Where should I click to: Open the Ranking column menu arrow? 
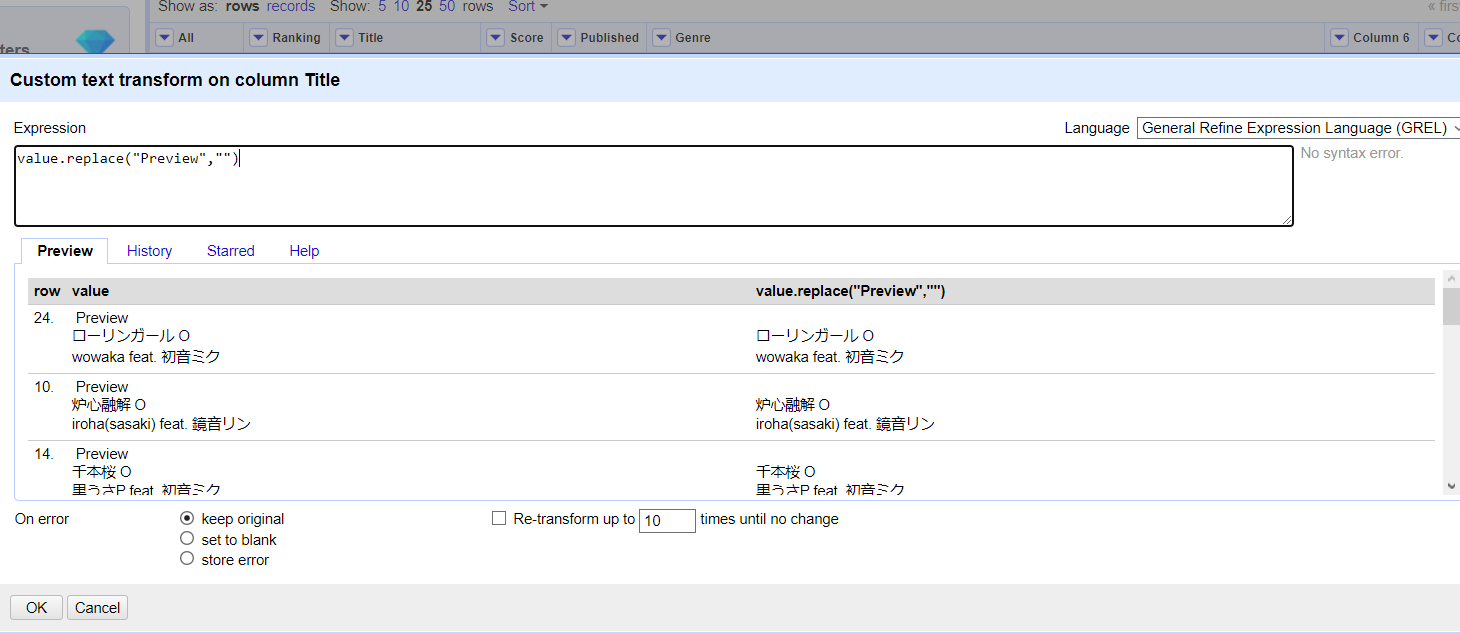pyautogui.click(x=257, y=38)
